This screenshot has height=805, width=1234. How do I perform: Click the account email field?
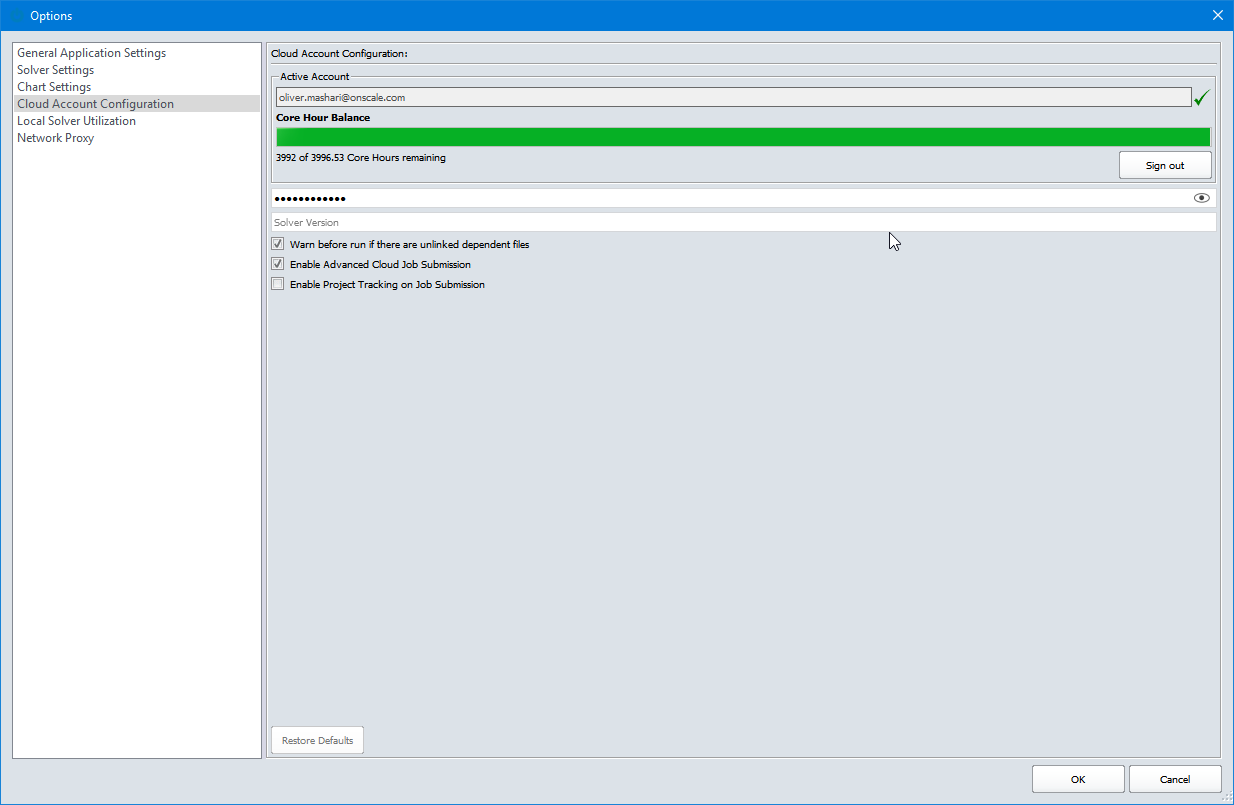click(x=734, y=97)
